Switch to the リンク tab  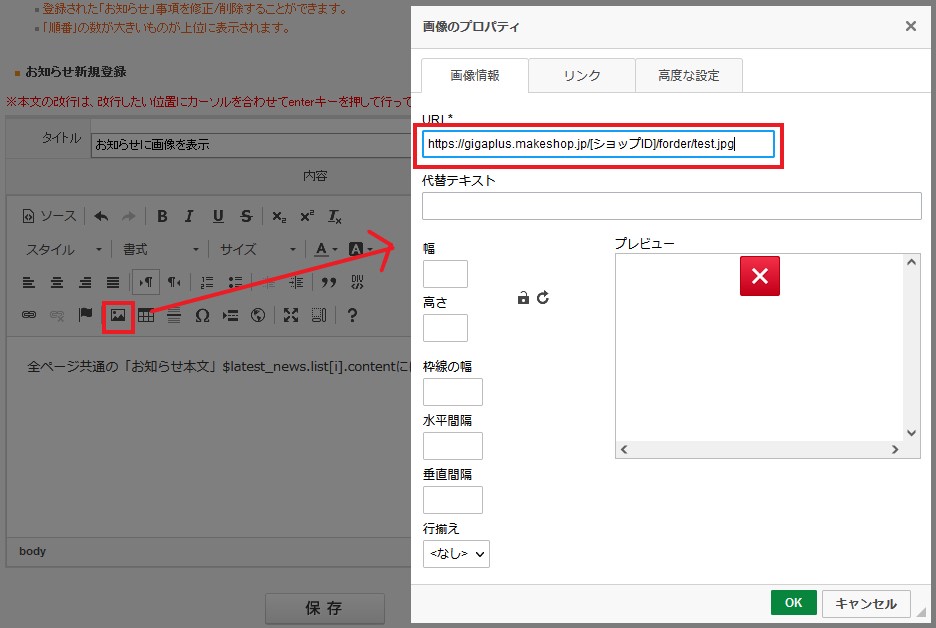pyautogui.click(x=583, y=74)
